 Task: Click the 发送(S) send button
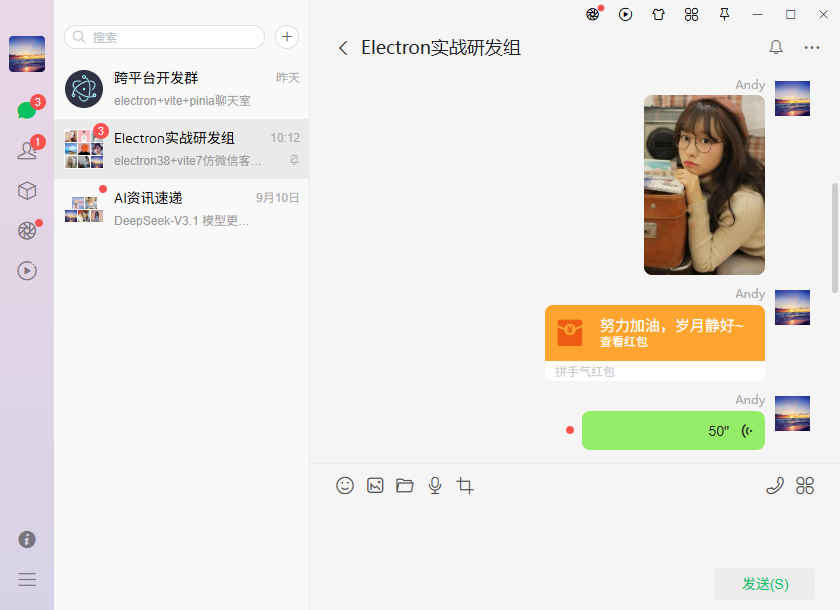click(765, 584)
